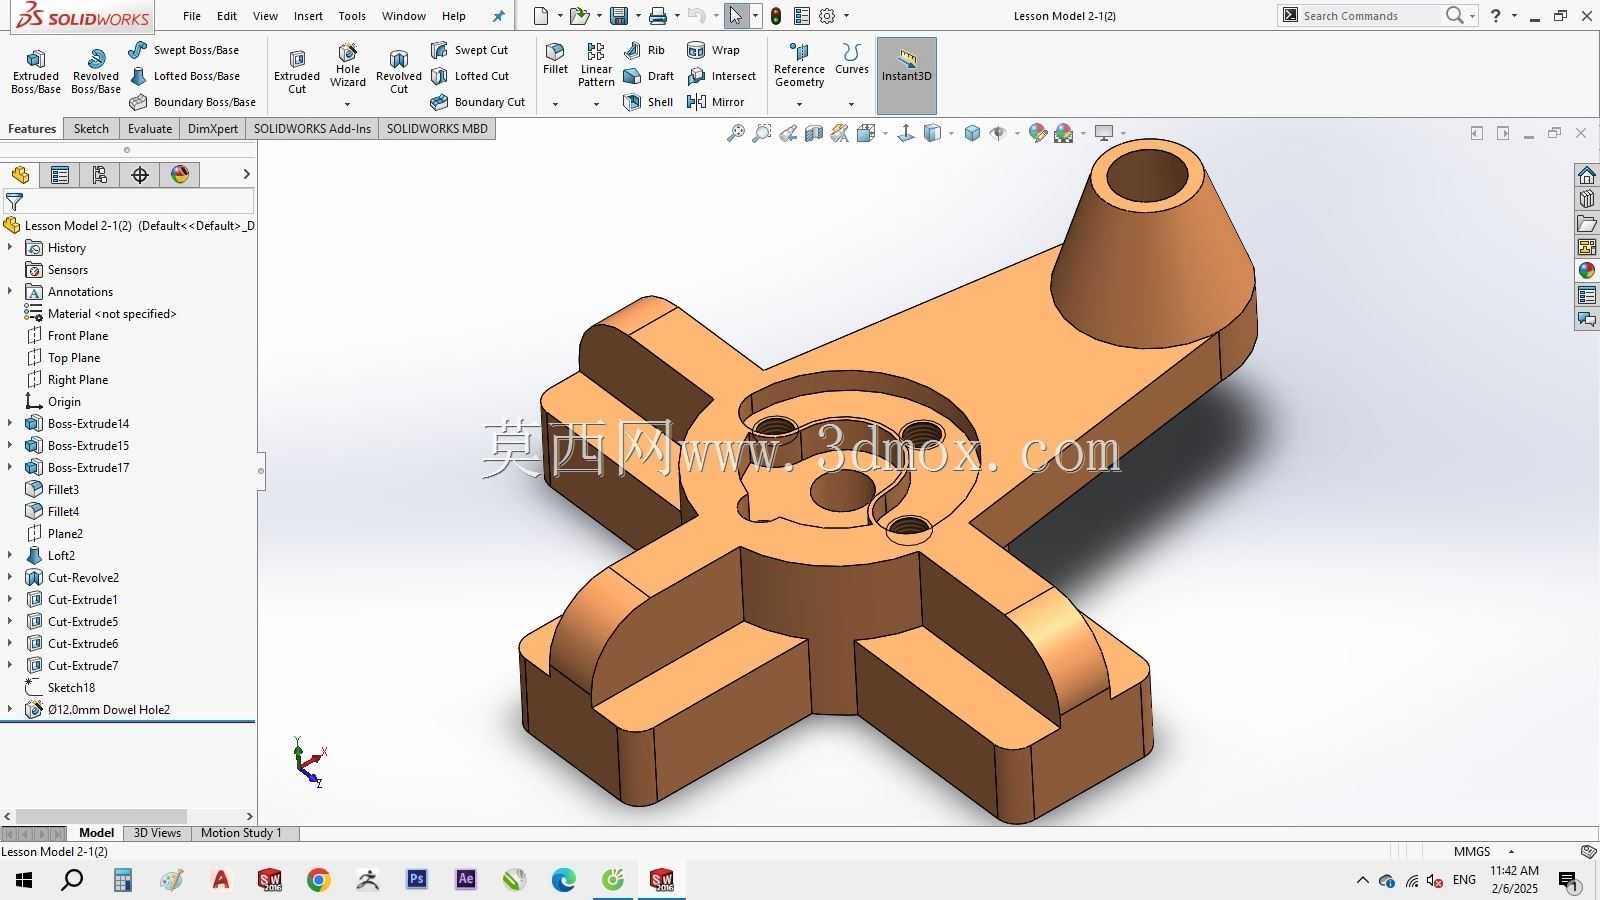Switch to the DimXpert tab

[213, 129]
